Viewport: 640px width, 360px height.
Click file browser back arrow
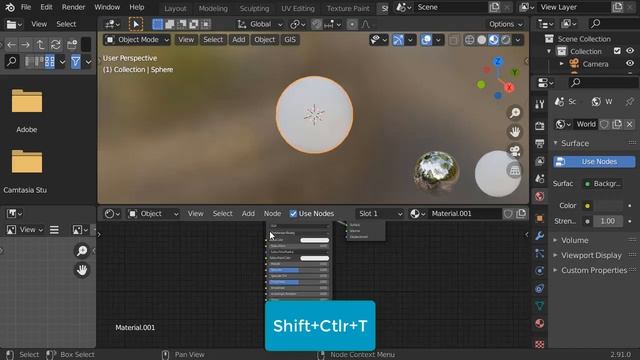[x=11, y=44]
